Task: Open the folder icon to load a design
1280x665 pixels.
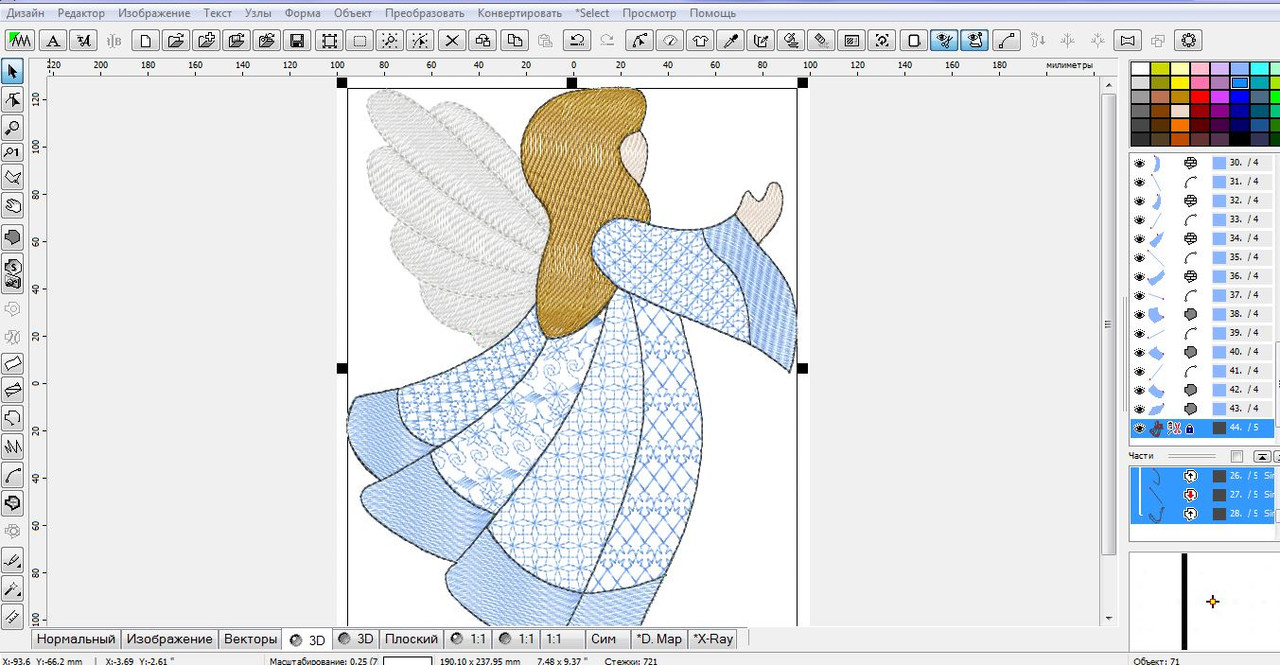Action: 176,41
